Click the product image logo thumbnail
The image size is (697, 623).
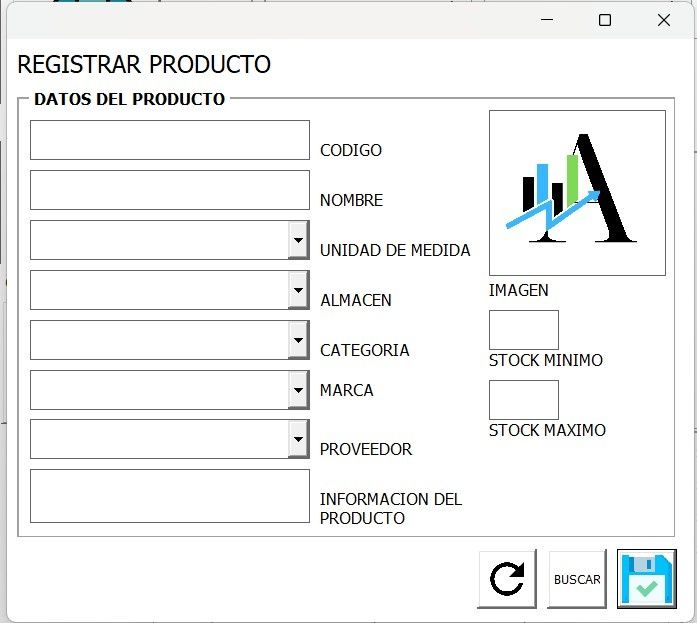pos(577,193)
